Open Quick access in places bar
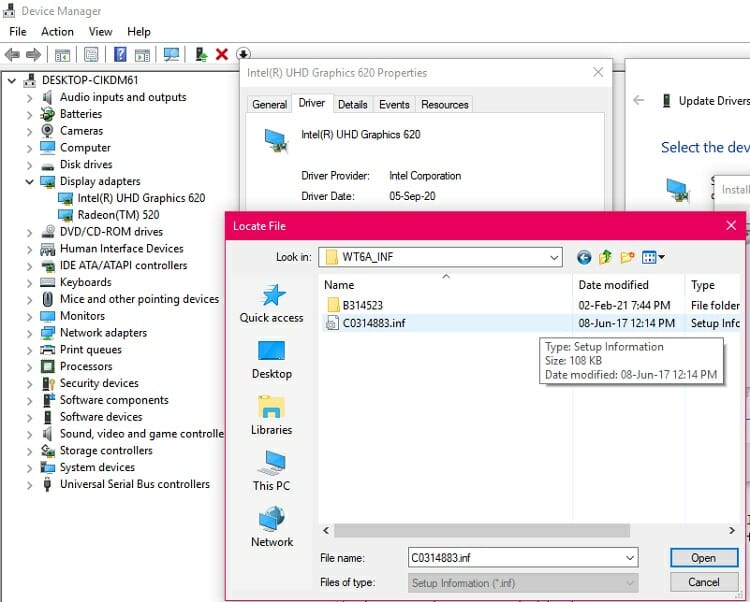Image resolution: width=750 pixels, height=602 pixels. pyautogui.click(x=272, y=304)
